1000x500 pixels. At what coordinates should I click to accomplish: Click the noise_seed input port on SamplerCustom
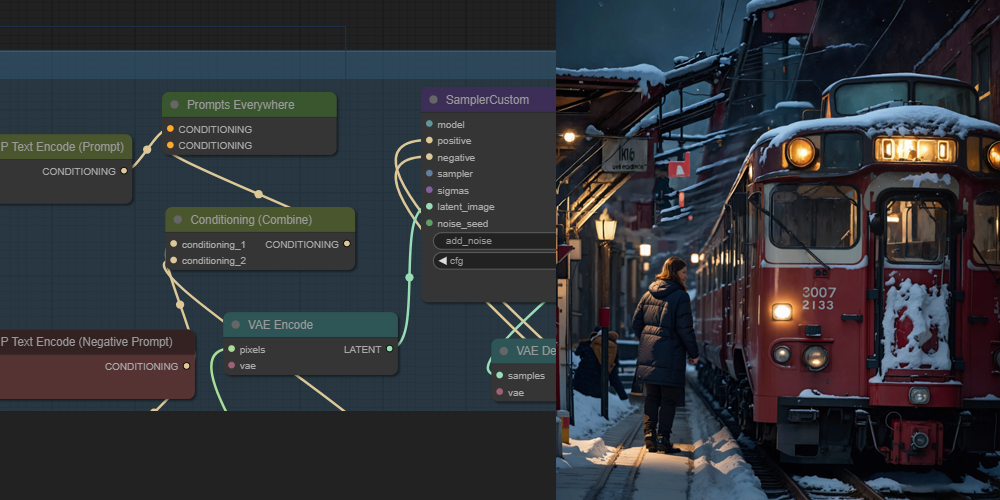coord(429,223)
